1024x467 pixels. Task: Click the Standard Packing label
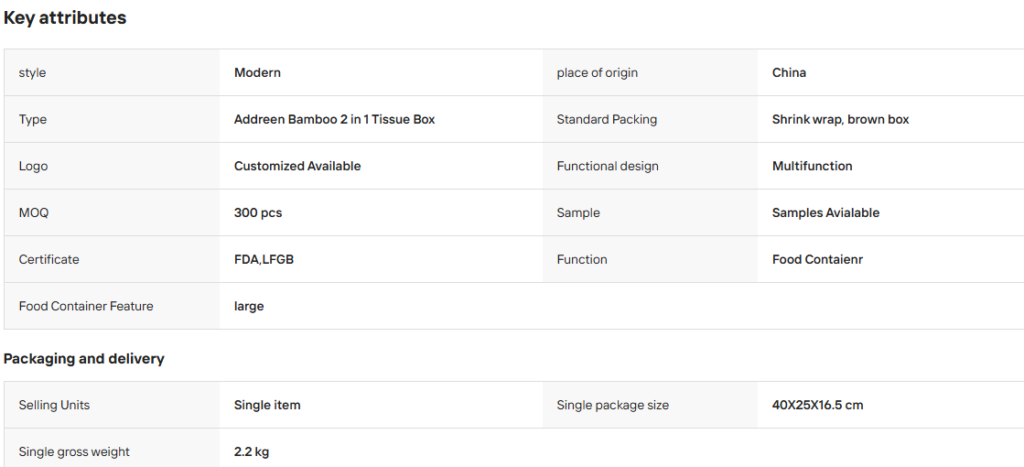pos(607,120)
